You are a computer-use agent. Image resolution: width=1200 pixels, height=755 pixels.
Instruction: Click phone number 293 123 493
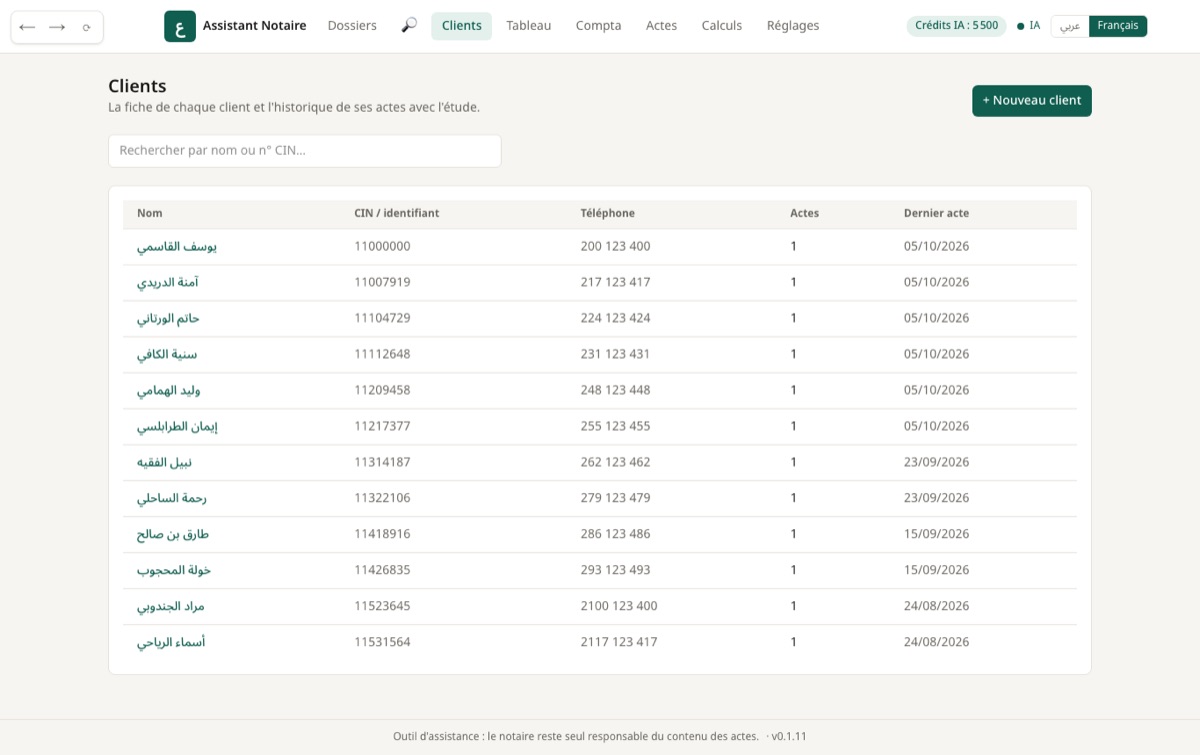point(615,570)
